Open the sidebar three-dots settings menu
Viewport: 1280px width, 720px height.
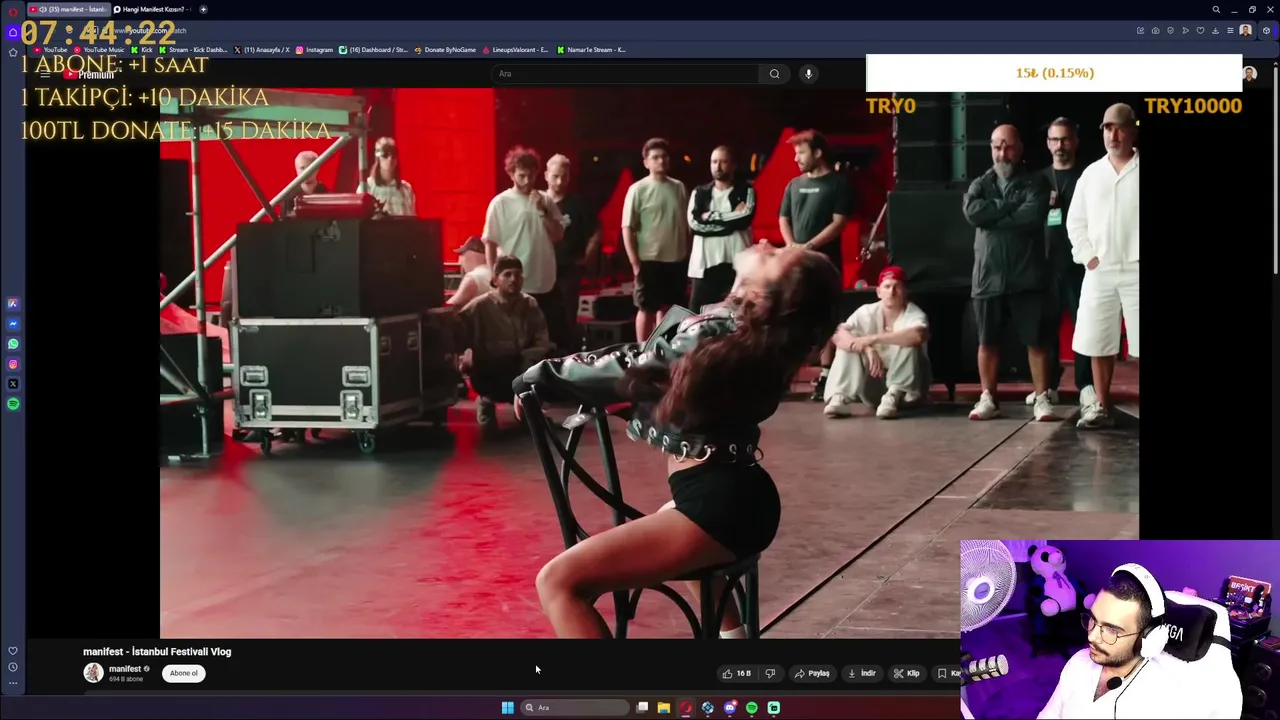13,683
